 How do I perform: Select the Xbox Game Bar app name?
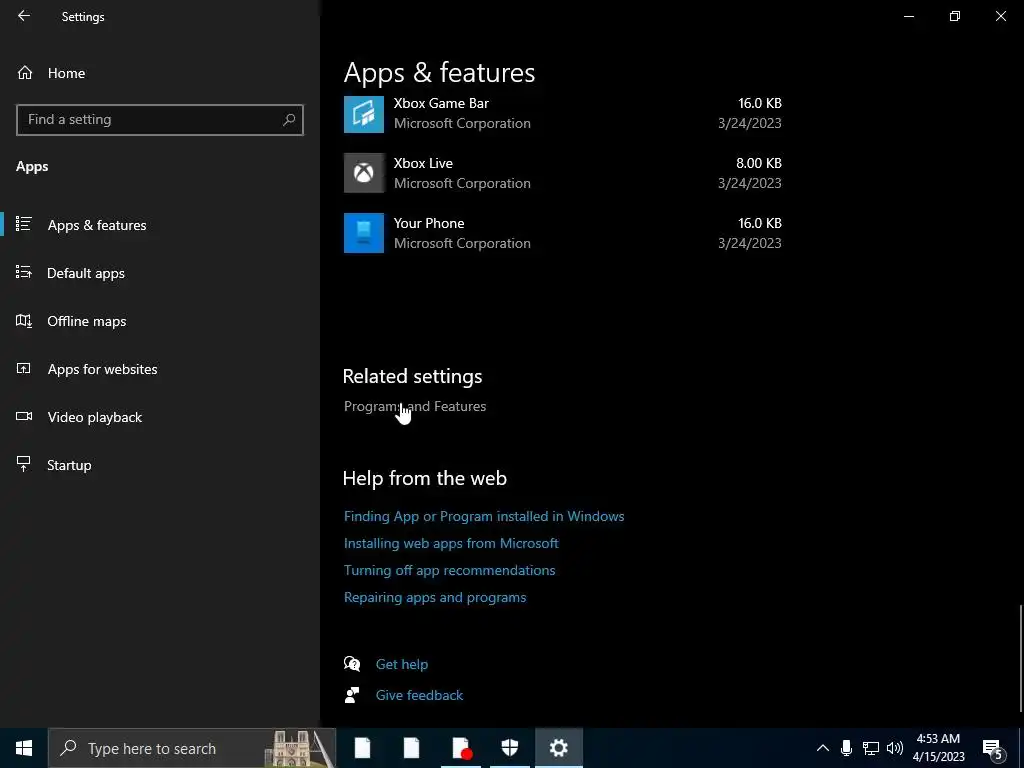point(441,103)
